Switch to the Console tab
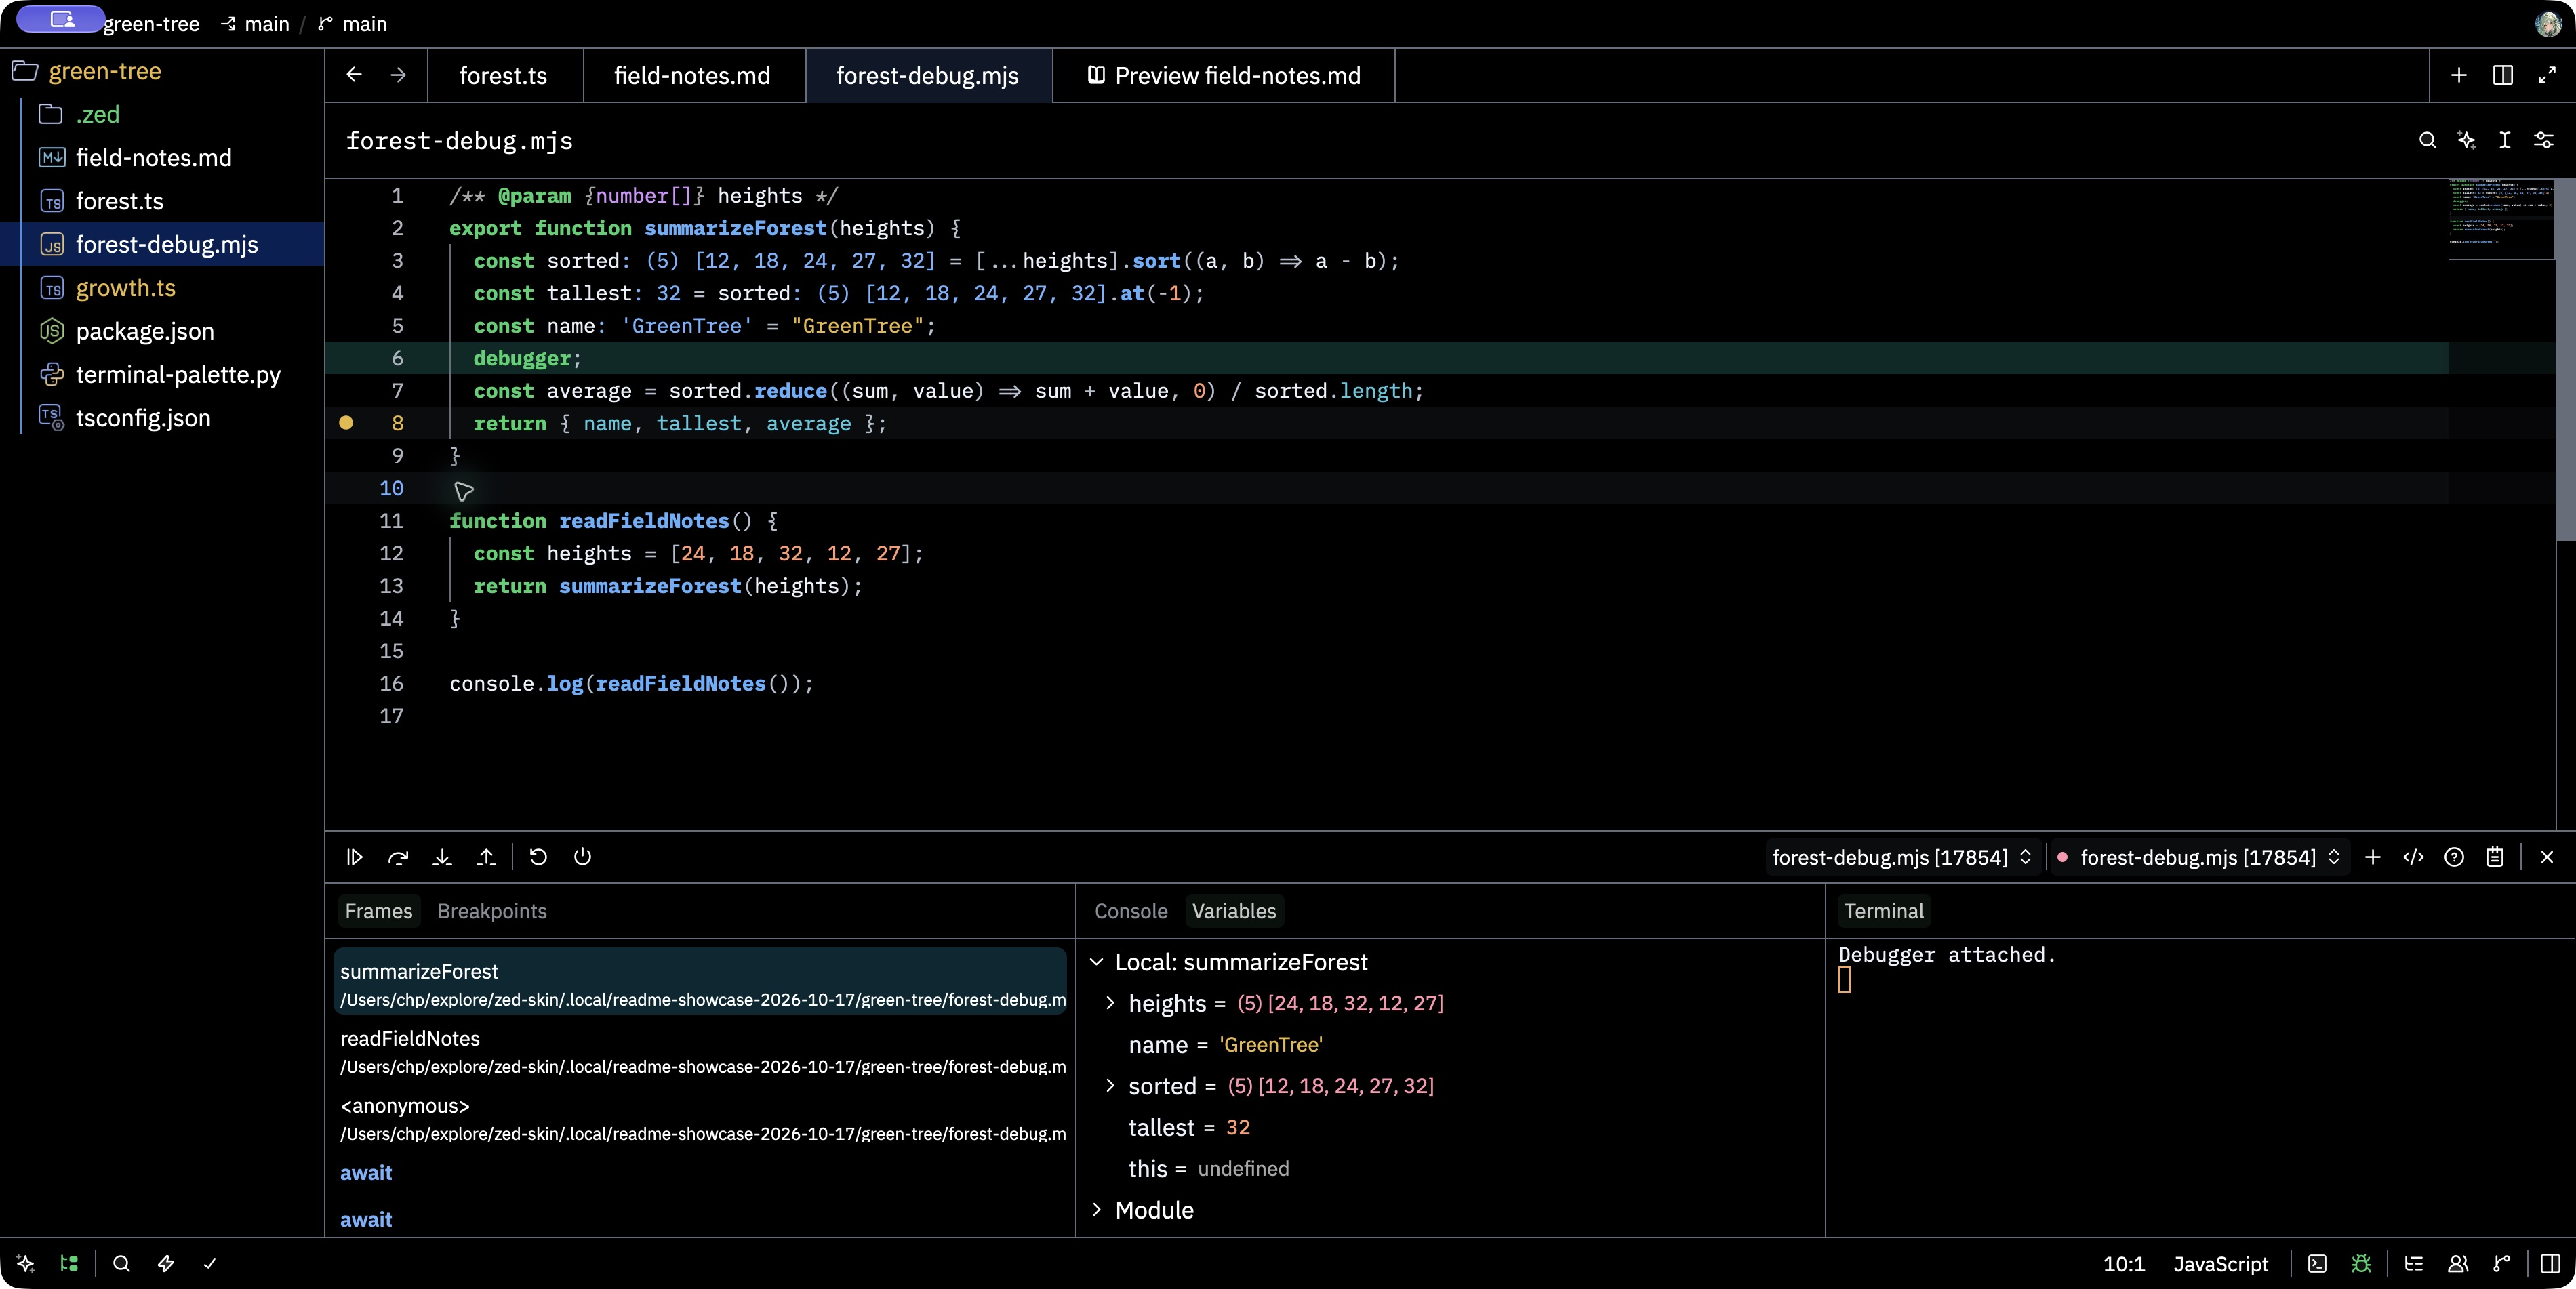2576x1289 pixels. point(1131,911)
